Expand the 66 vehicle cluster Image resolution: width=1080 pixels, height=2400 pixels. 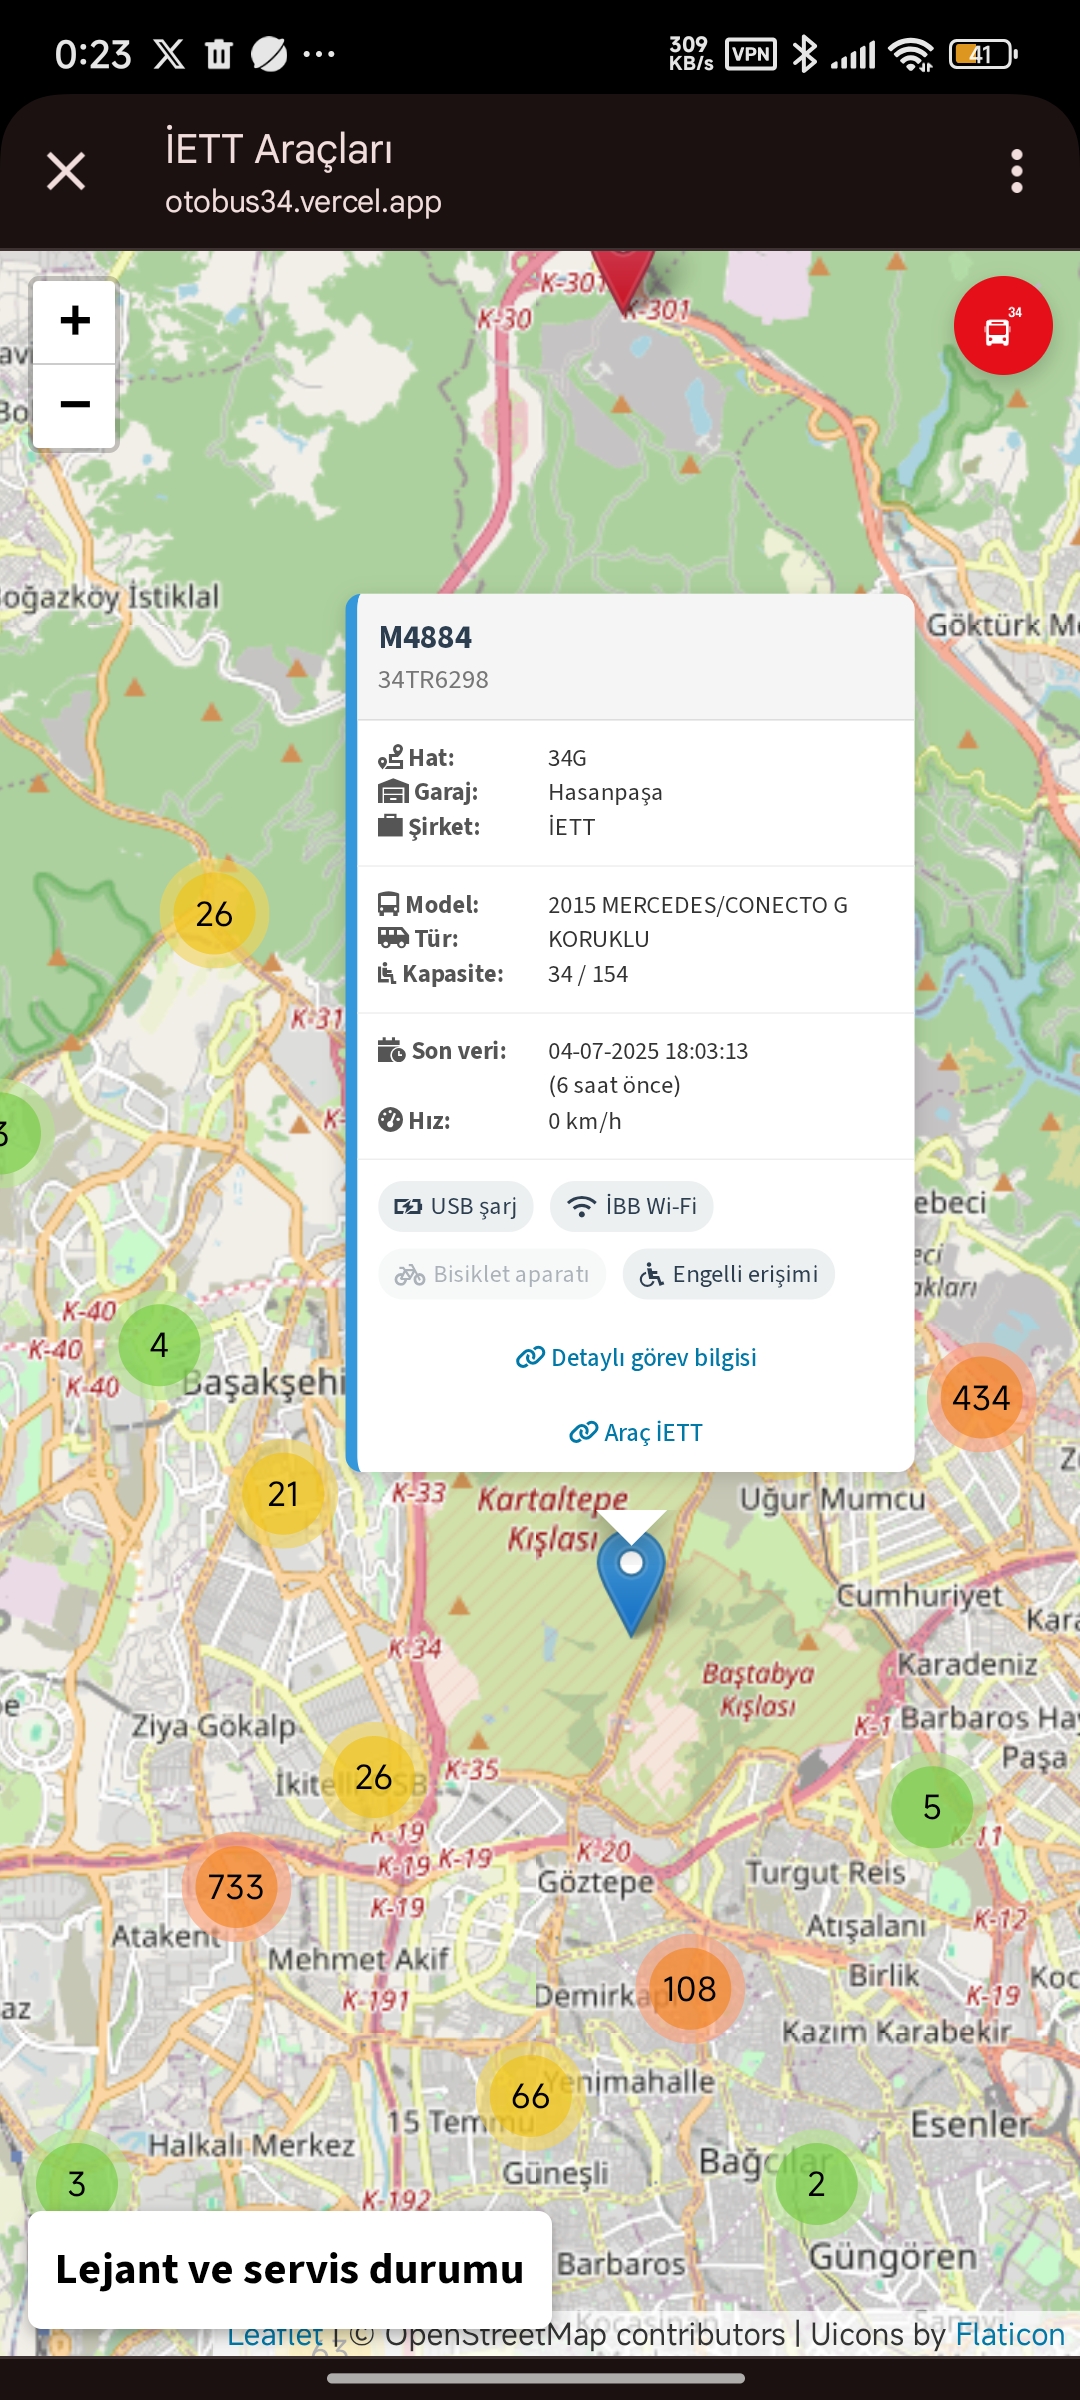530,2096
